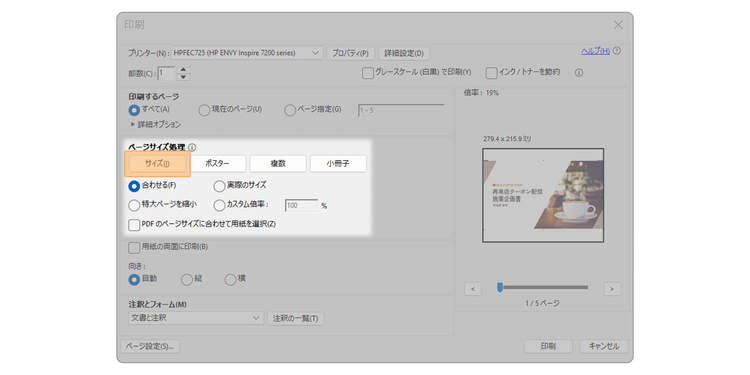Switch to 複数 tab button
The height and width of the screenshot is (375, 750).
tap(278, 164)
